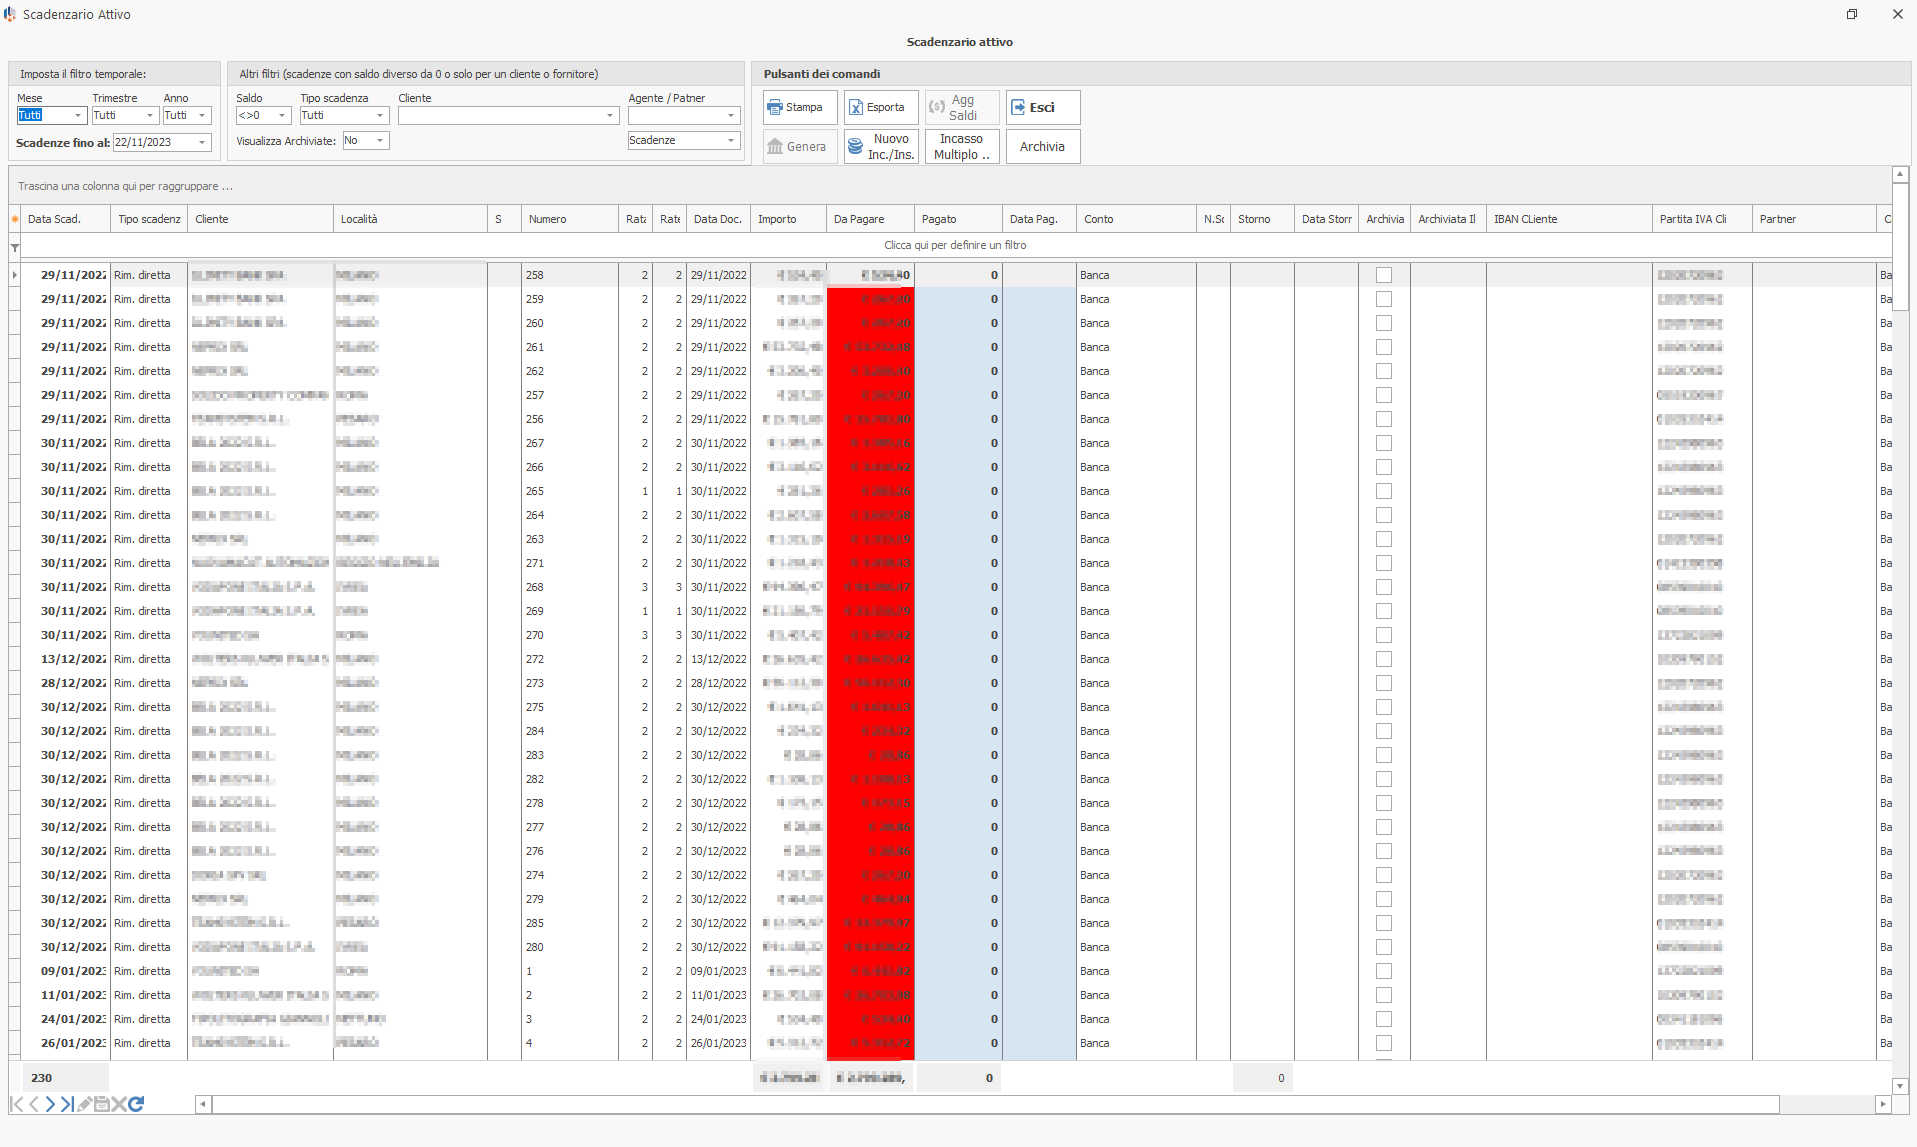The height and width of the screenshot is (1147, 1917).
Task: Open the Scadenze fino al date picker
Action: pos(203,143)
